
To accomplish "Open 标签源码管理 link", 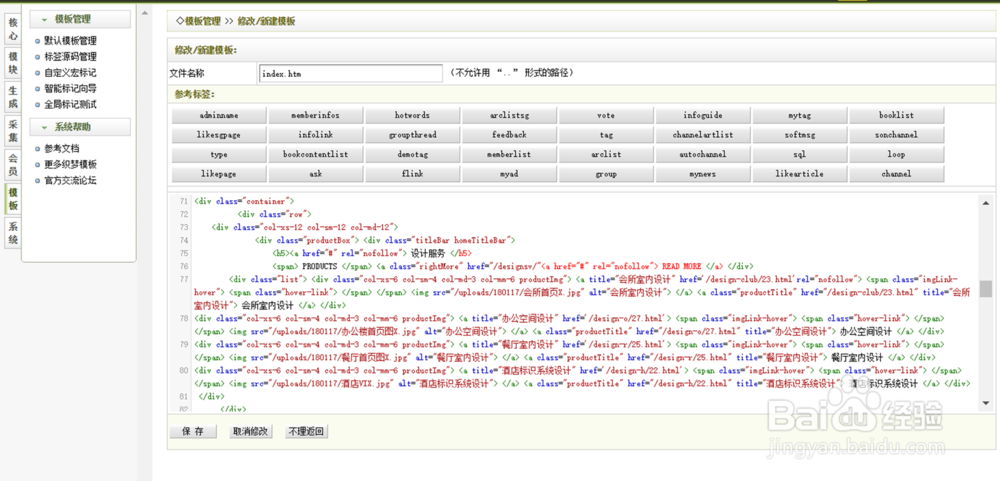I will [70, 57].
